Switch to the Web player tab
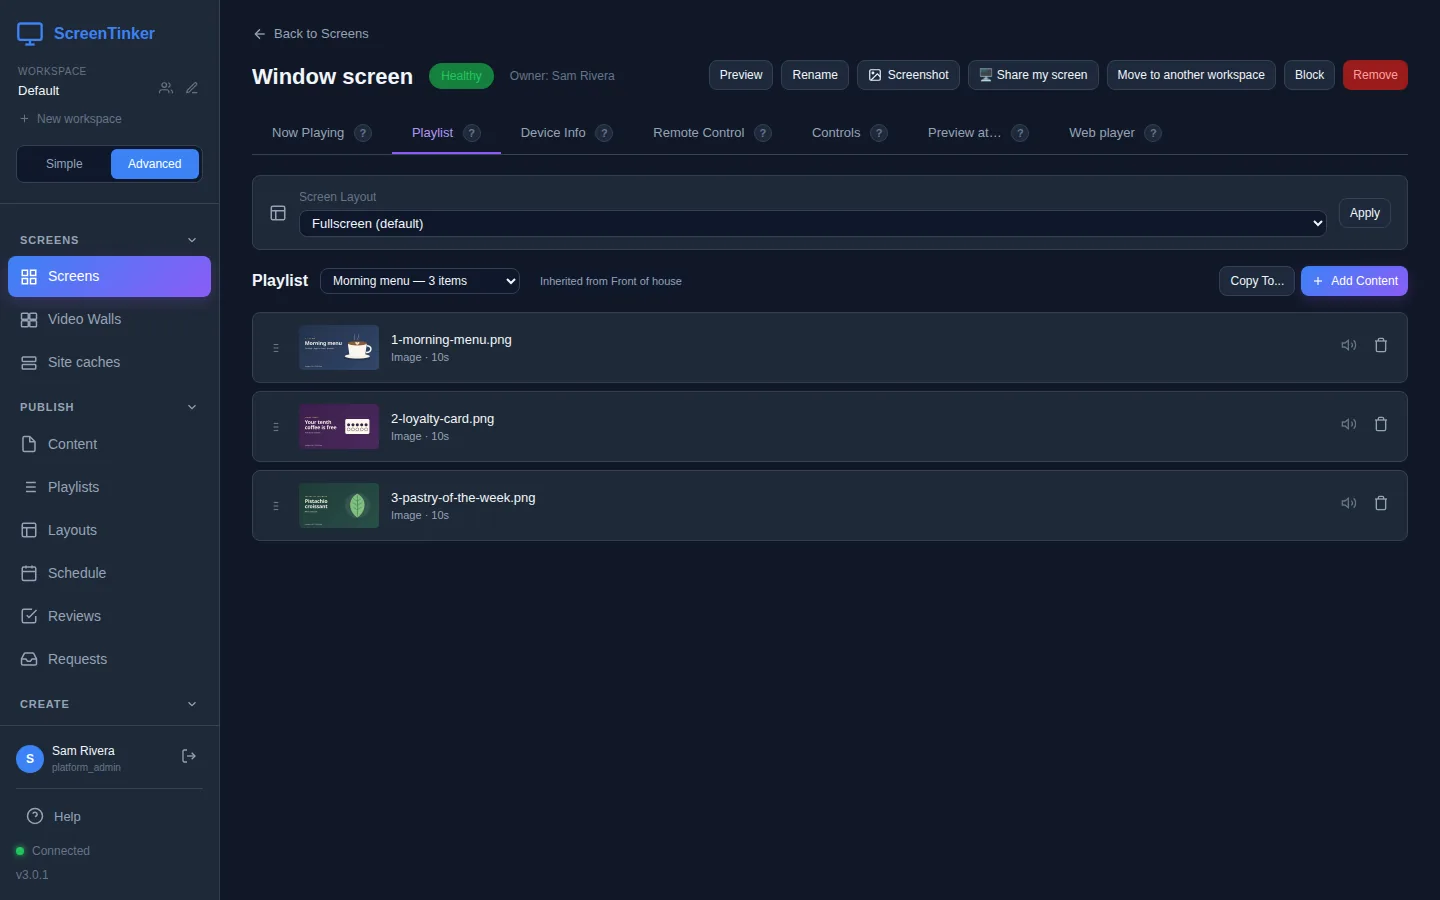 (x=1102, y=133)
